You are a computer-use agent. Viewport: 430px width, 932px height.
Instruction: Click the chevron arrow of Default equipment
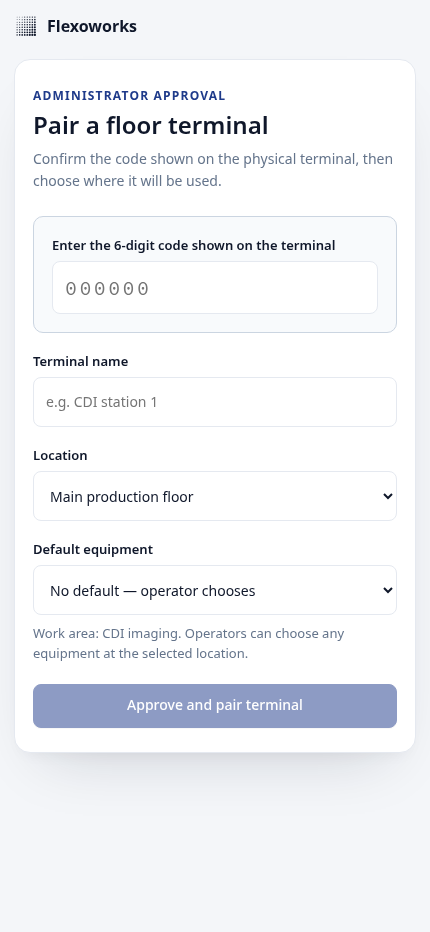(388, 590)
